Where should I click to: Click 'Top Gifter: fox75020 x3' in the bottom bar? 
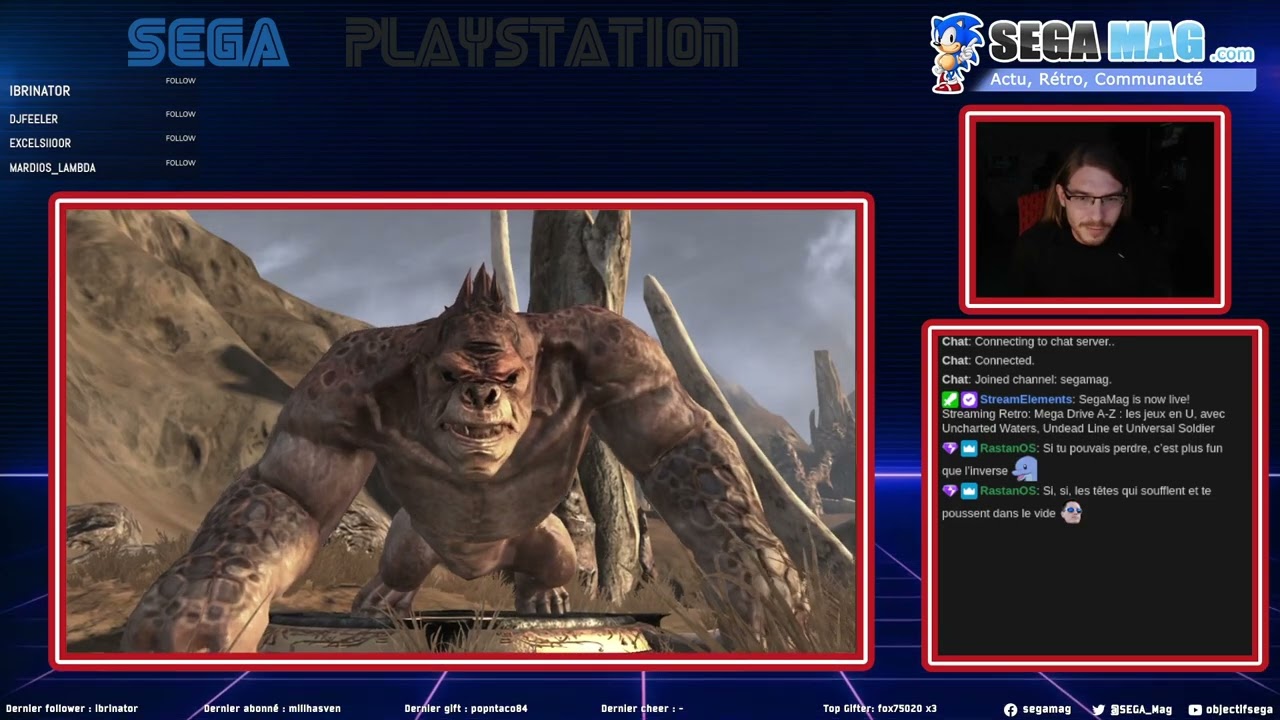pos(880,709)
